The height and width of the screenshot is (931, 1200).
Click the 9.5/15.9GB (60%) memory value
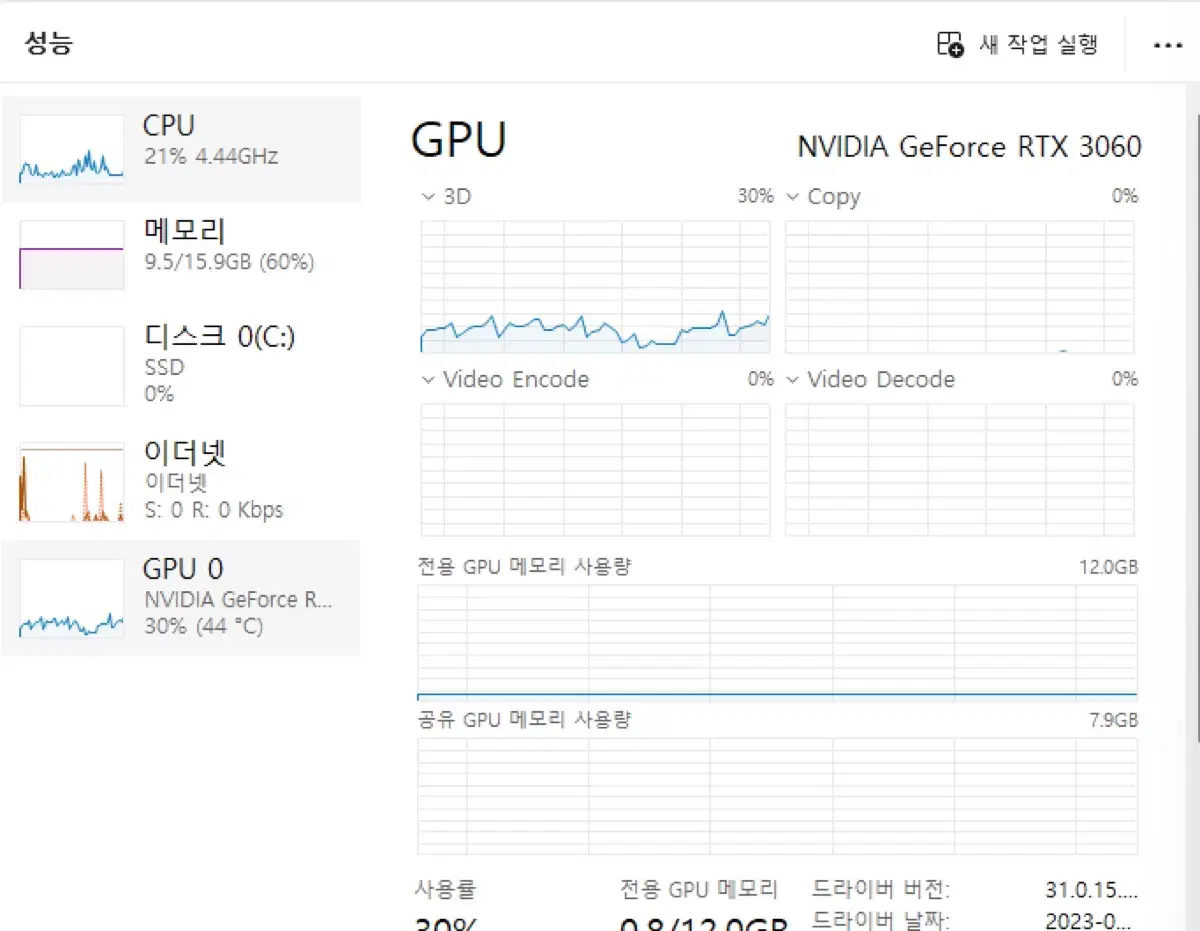click(x=229, y=263)
